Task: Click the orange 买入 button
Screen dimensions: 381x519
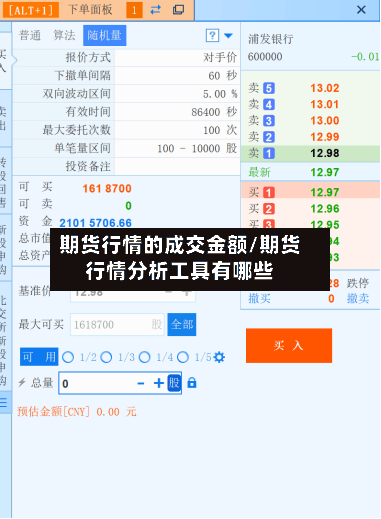Action: (x=289, y=346)
